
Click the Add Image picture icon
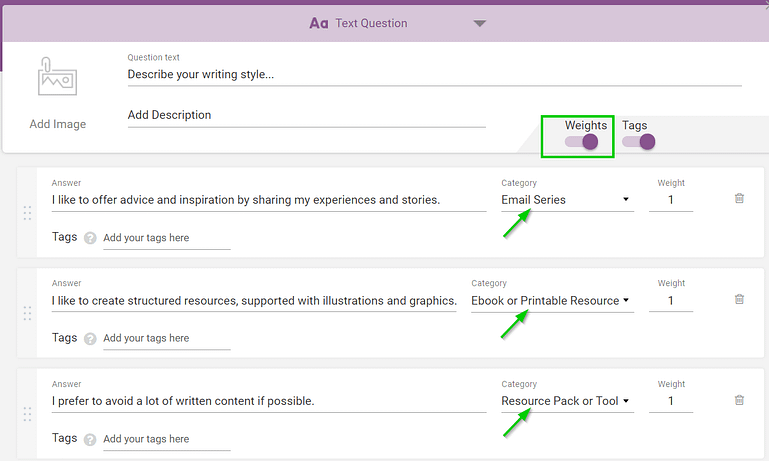coord(57,77)
